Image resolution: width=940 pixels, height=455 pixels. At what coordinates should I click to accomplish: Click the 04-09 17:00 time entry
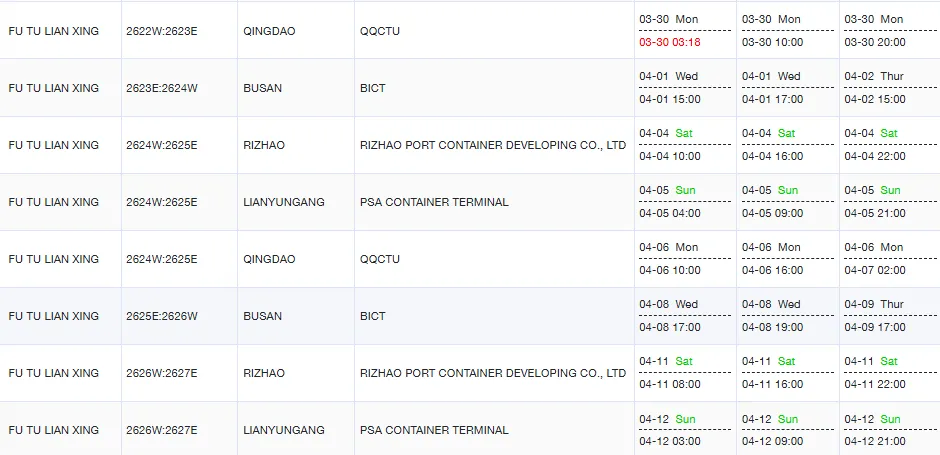(x=875, y=327)
